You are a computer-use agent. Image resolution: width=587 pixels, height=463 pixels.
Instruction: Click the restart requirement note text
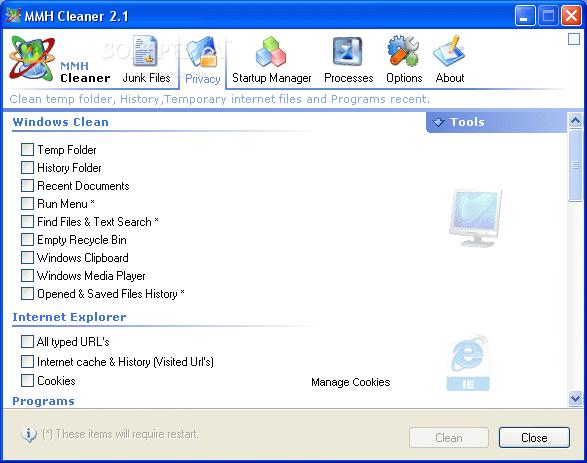(x=120, y=434)
